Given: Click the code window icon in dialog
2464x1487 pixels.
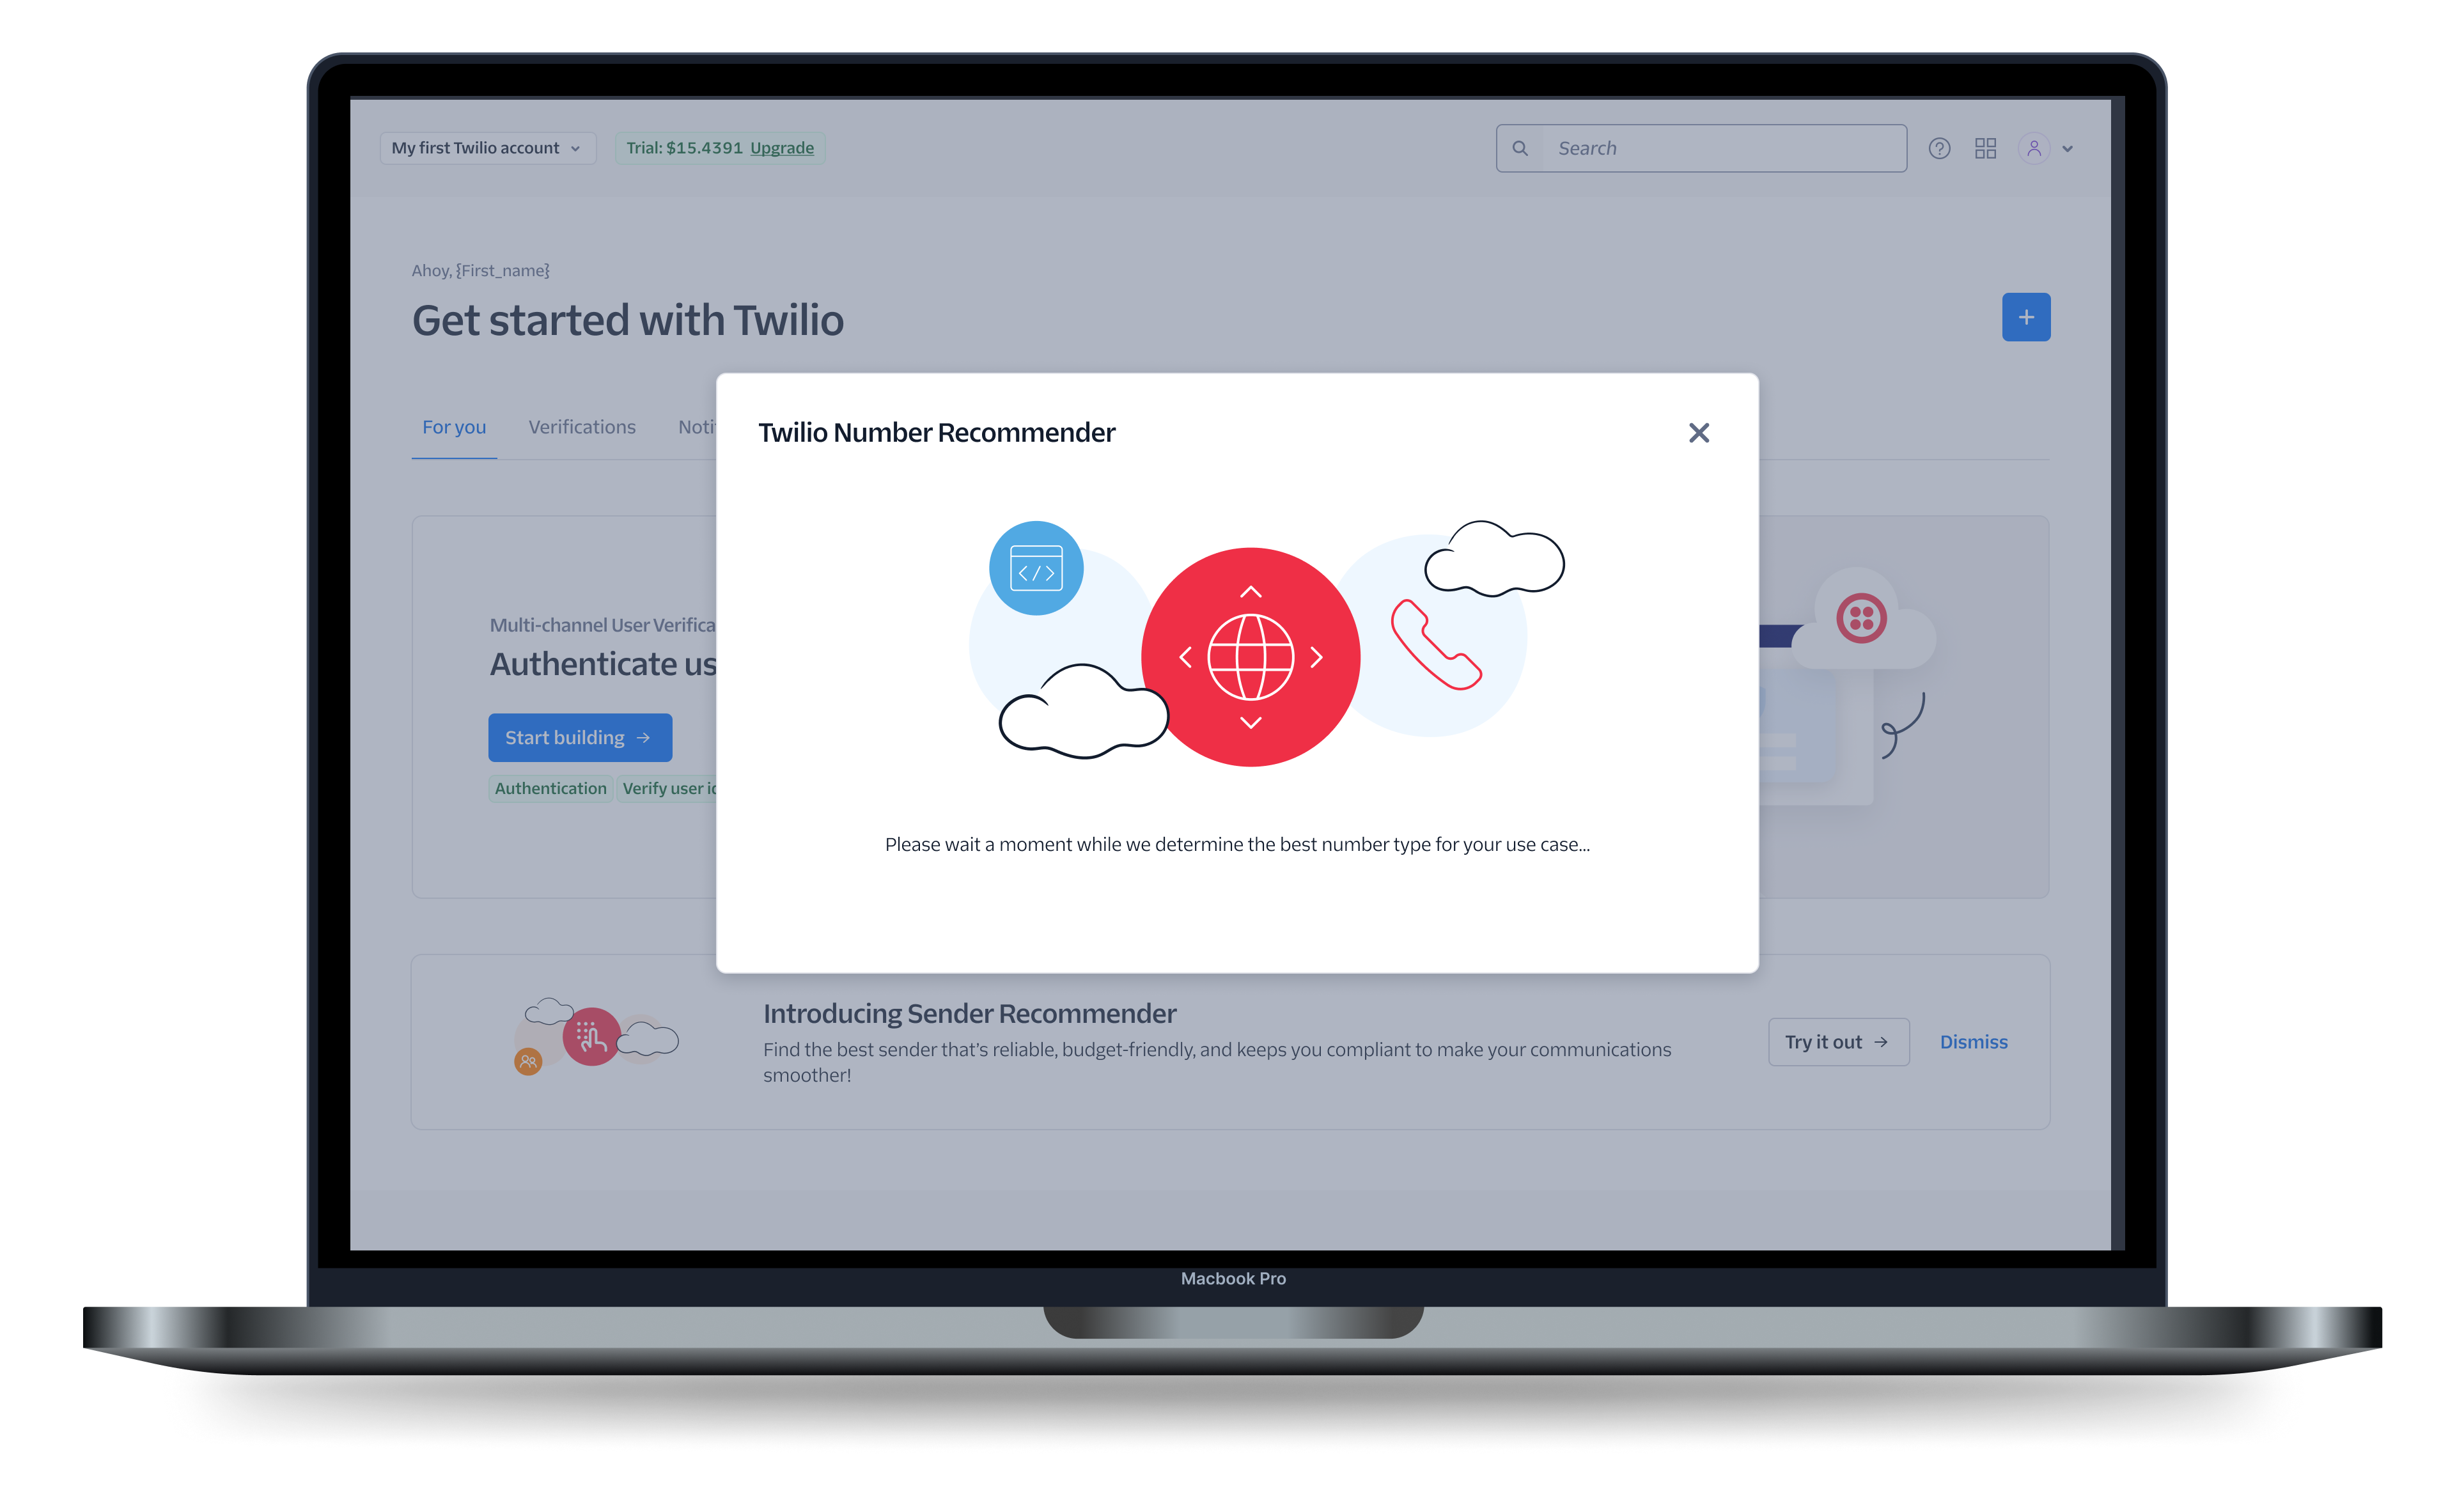Looking at the screenshot, I should click(x=1036, y=568).
